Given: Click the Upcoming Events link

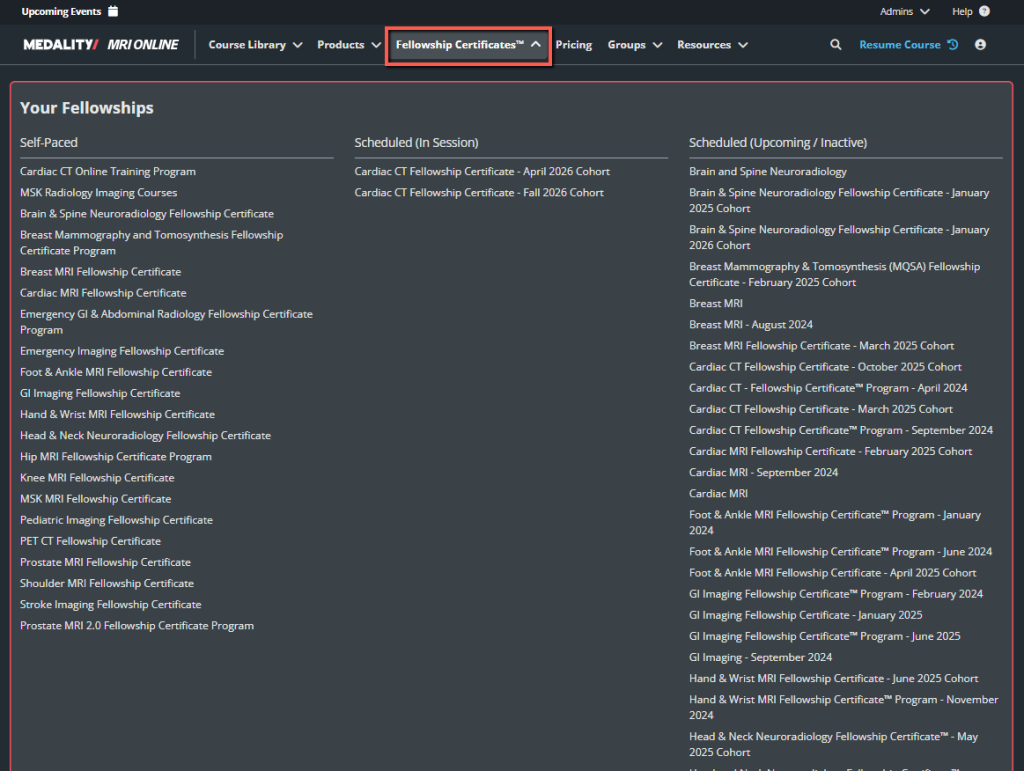Looking at the screenshot, I should tap(61, 11).
